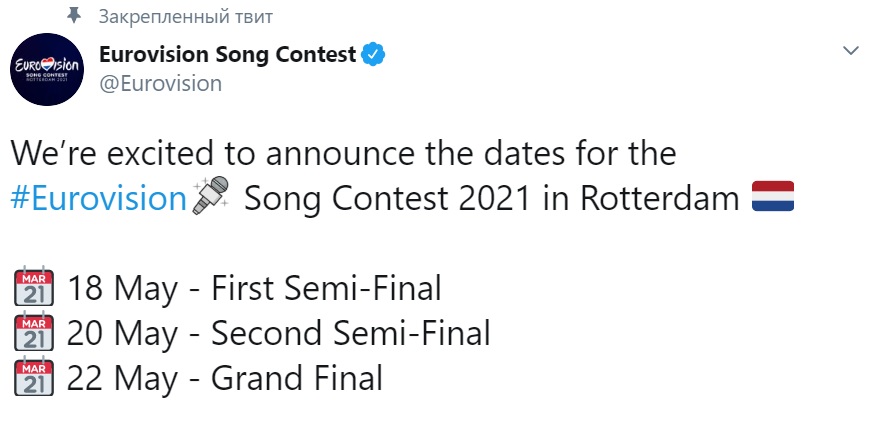Open the tweet options chevron menu
The image size is (870, 431).
pyautogui.click(x=851, y=51)
